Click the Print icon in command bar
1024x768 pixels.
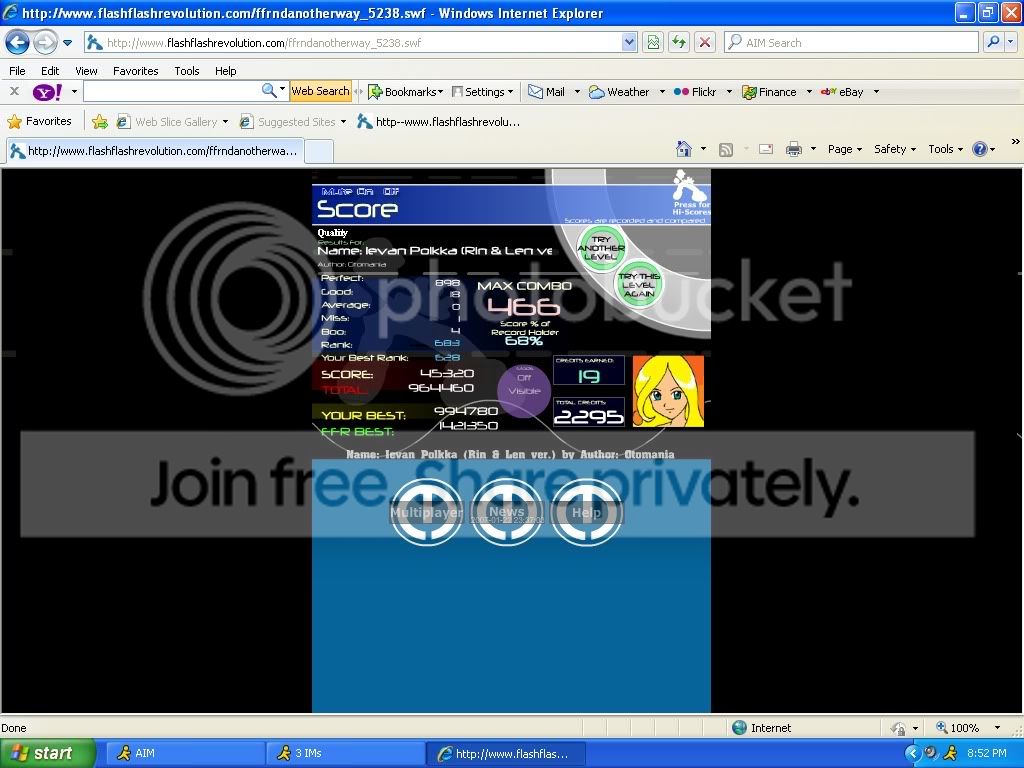(794, 149)
